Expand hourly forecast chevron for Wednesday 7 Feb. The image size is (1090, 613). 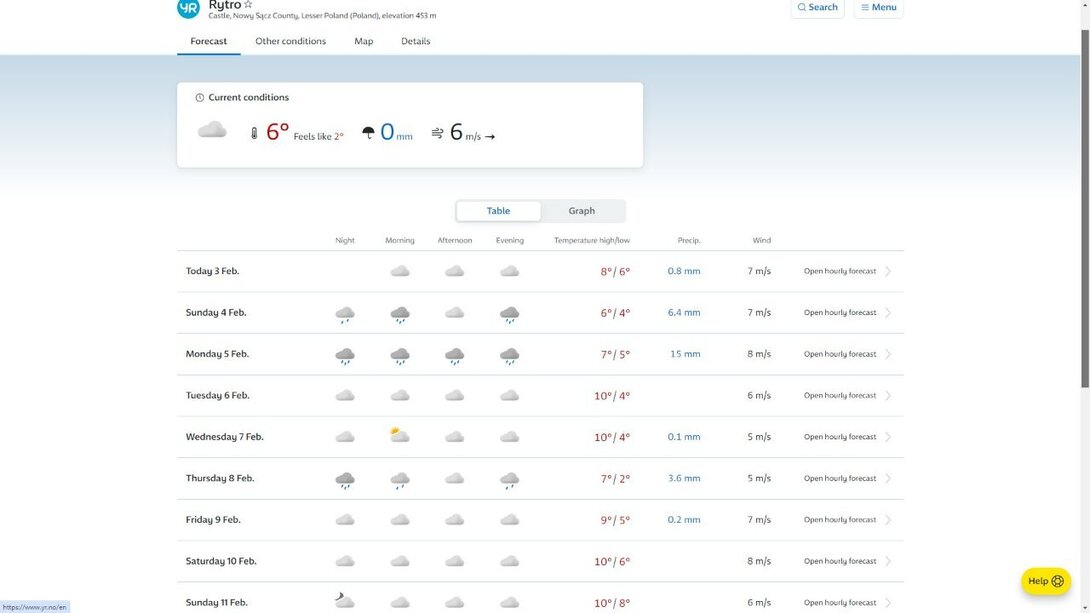[x=888, y=436]
